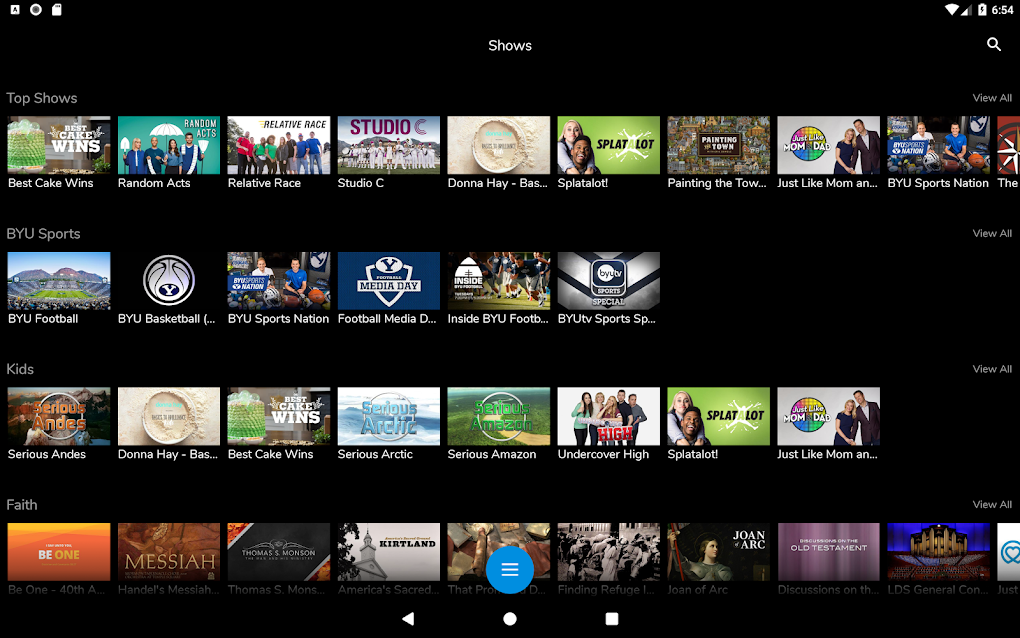This screenshot has width=1020, height=638.
Task: Open Joan of Arc thumbnail
Action: [718, 552]
